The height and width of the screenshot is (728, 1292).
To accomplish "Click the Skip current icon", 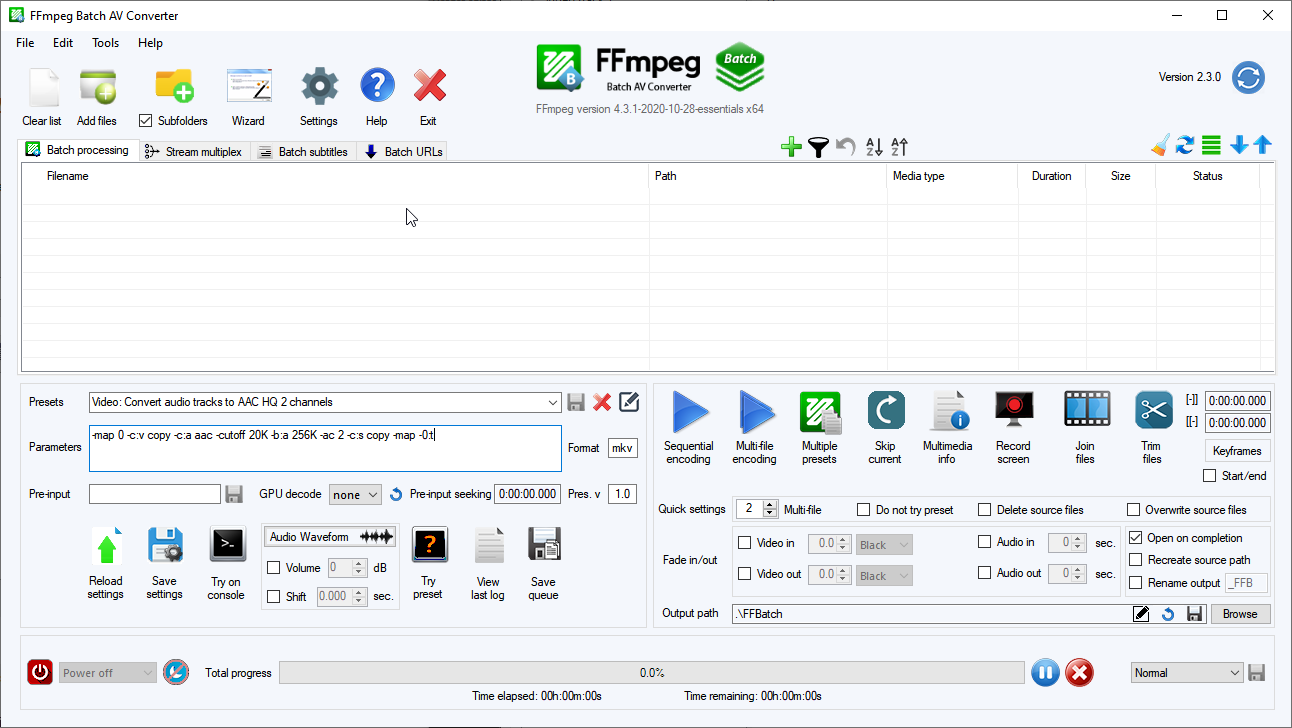I will [x=886, y=411].
